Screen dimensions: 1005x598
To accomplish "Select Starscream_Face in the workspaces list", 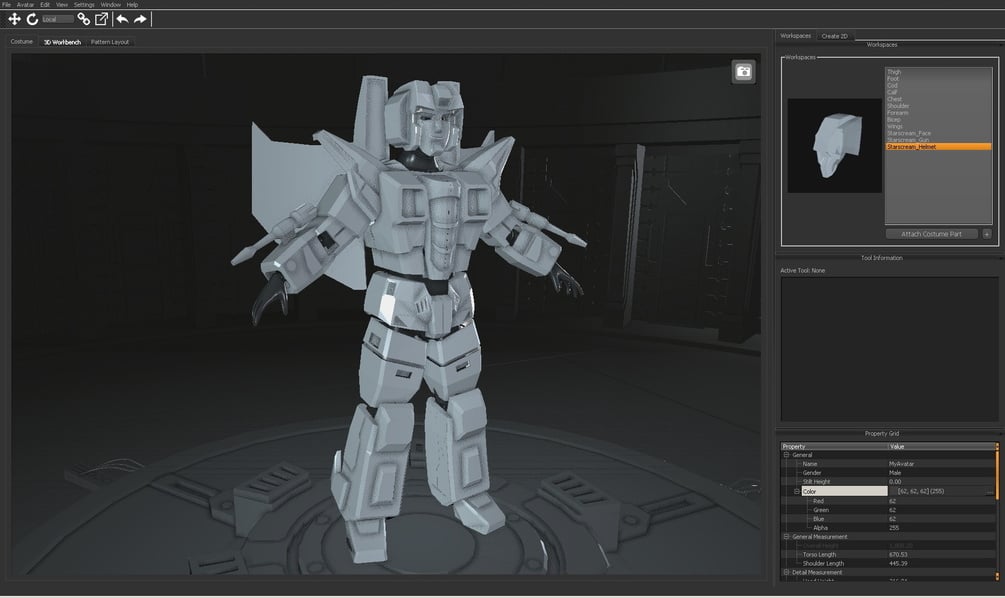I will tap(909, 133).
